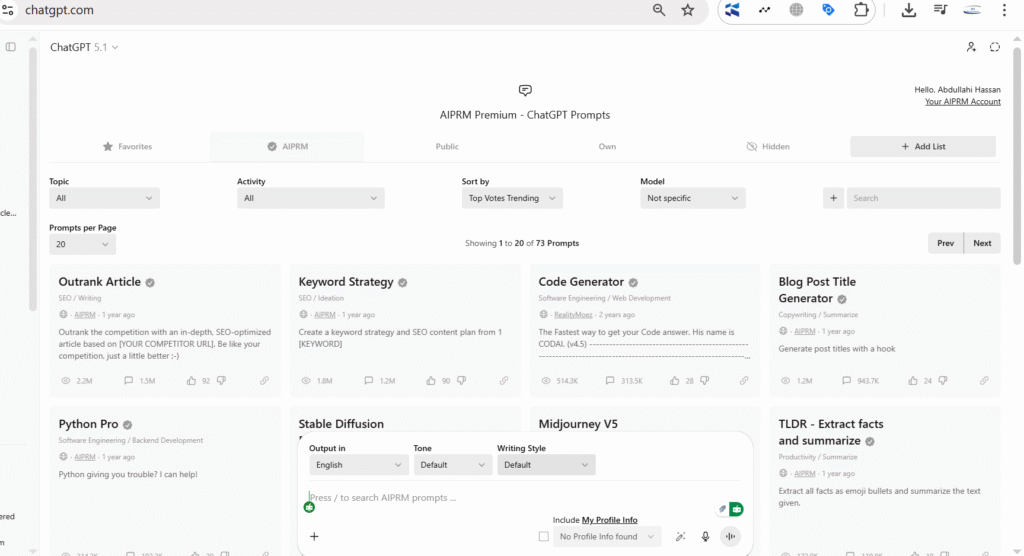Open Your AIPRM Account link
This screenshot has height=556, width=1024.
[x=963, y=101]
